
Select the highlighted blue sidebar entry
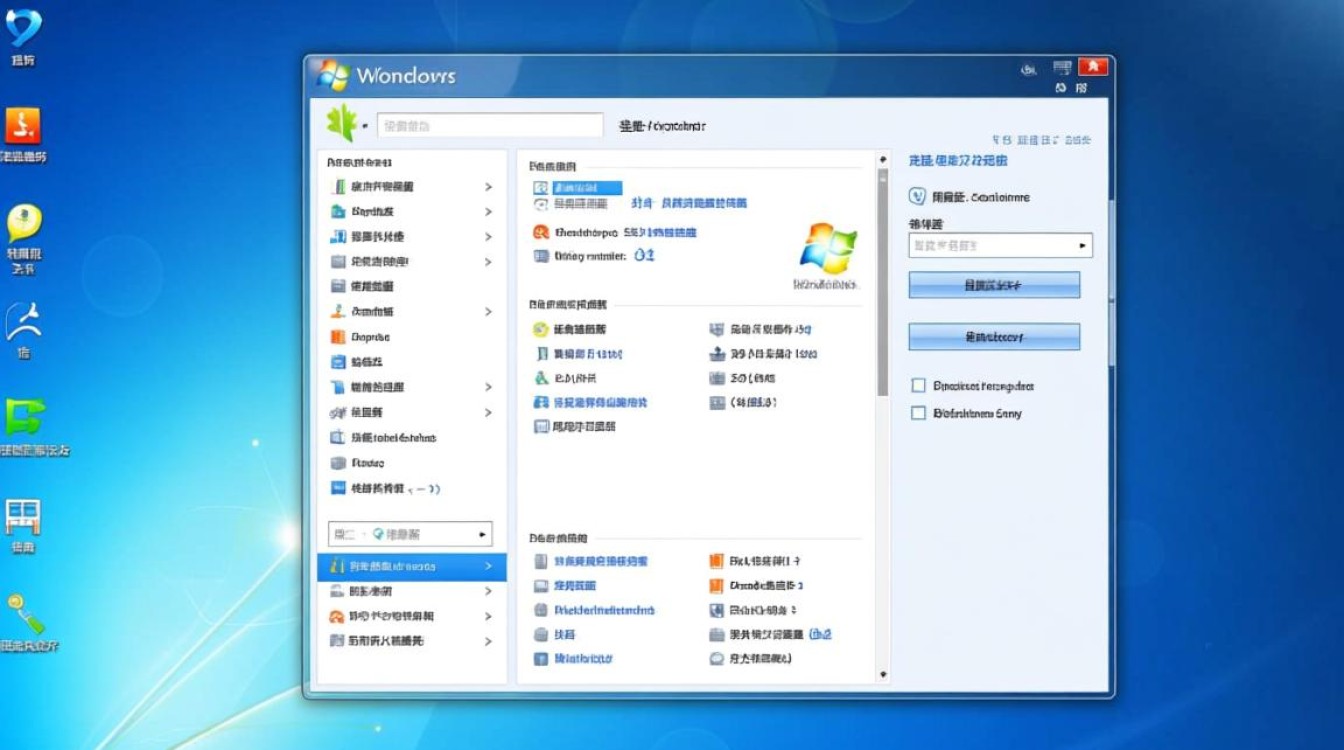410,566
